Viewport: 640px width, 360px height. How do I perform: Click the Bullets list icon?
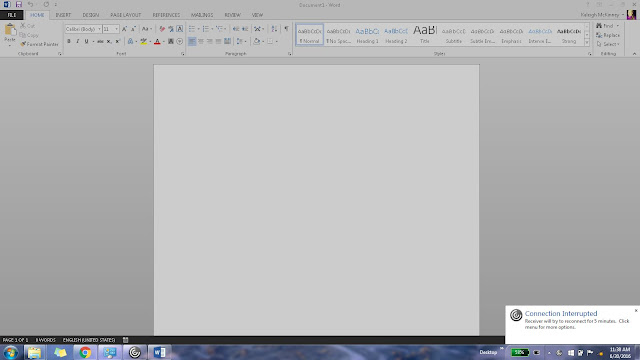[x=192, y=29]
